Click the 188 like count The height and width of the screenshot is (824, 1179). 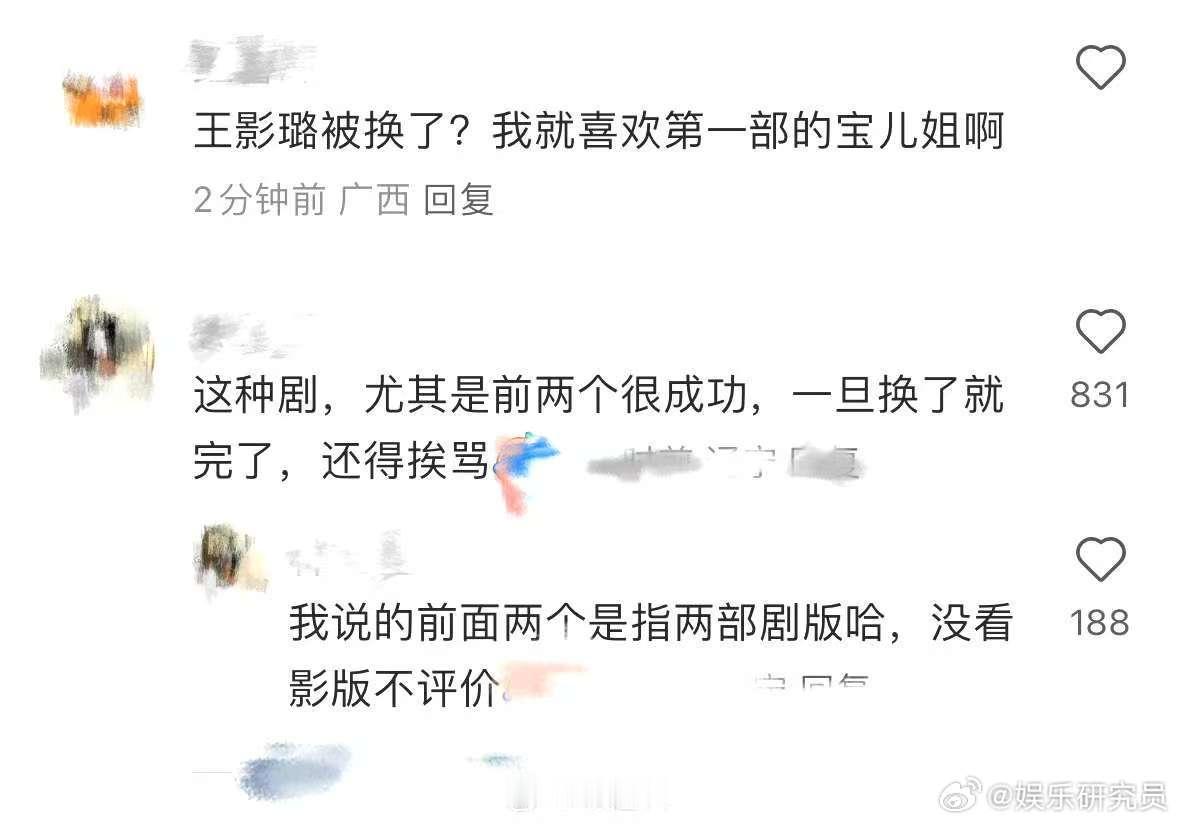coord(1099,623)
